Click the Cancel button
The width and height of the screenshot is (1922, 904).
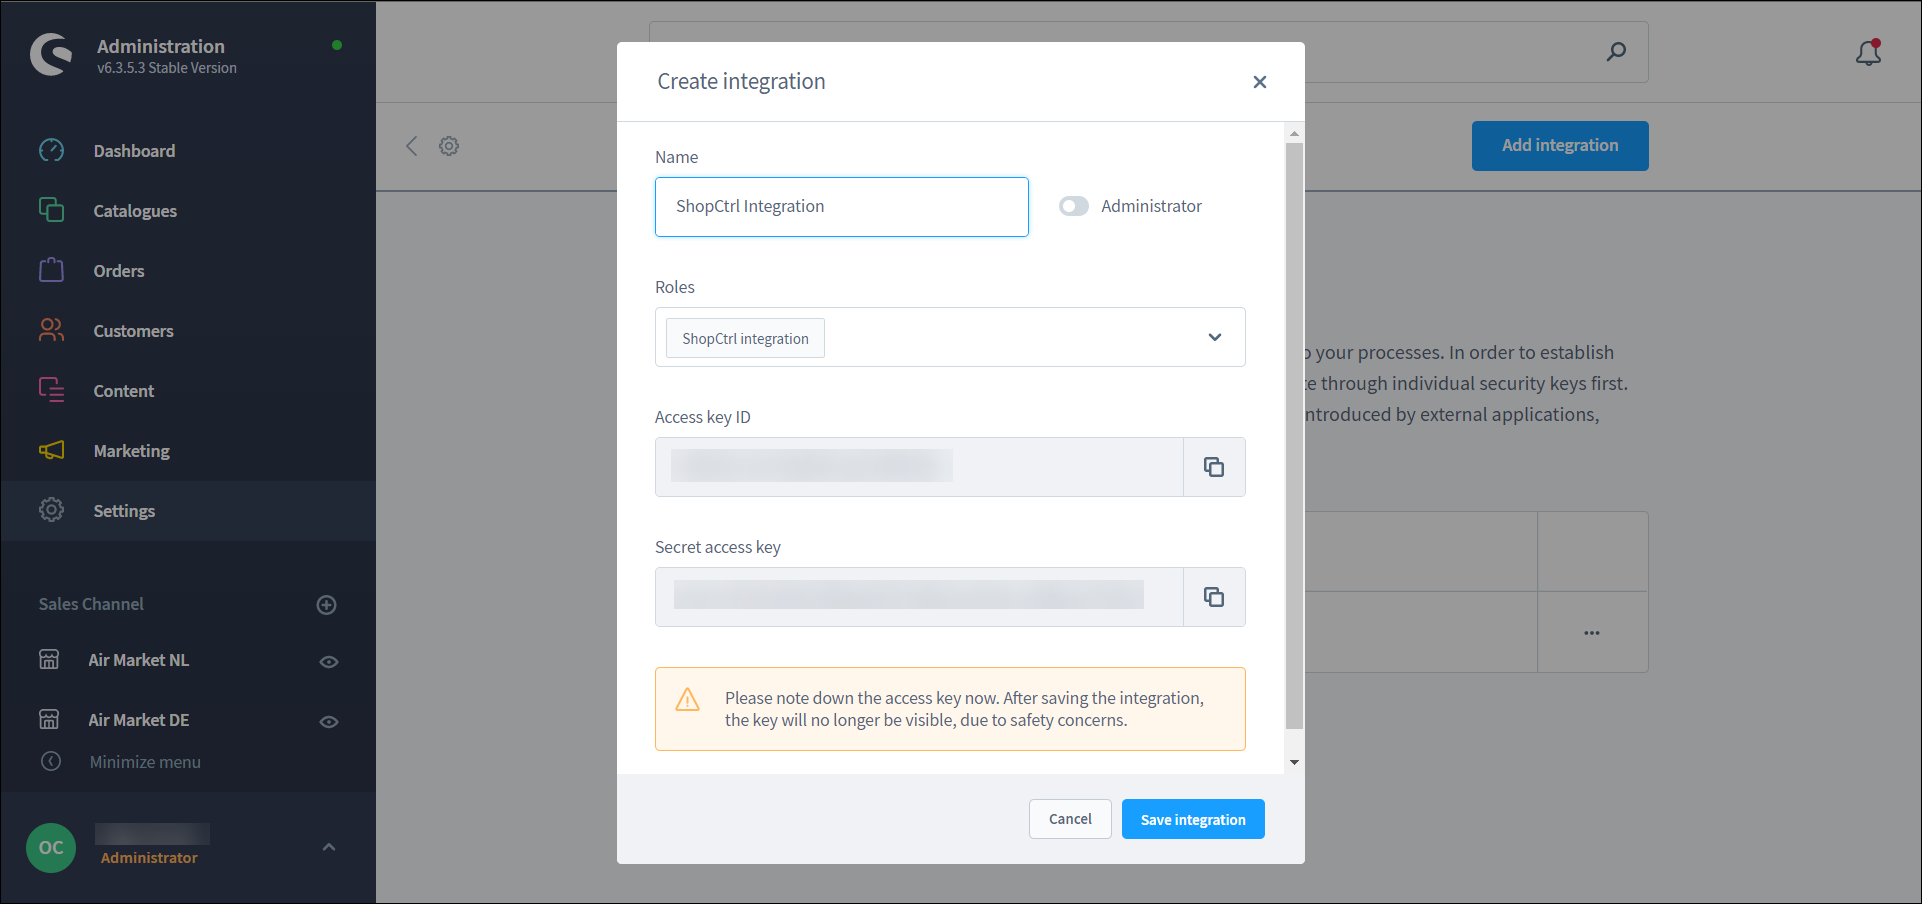(x=1070, y=819)
